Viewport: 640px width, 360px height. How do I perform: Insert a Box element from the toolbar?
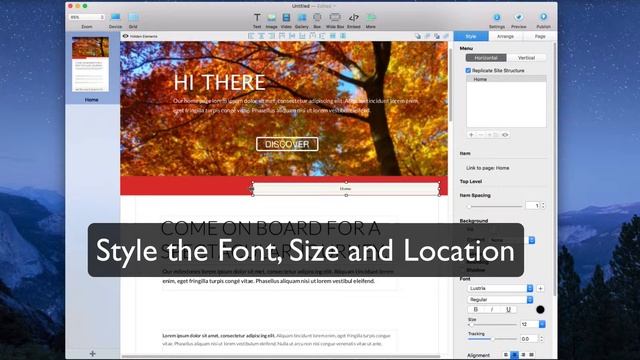tap(317, 20)
